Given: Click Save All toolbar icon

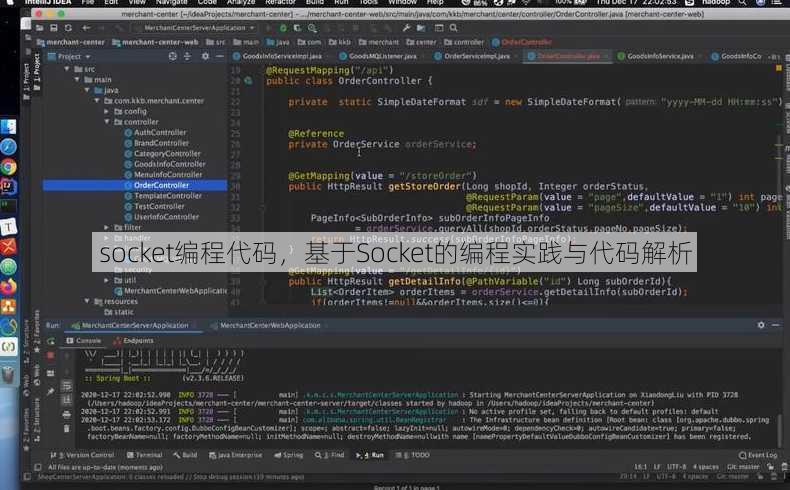Looking at the screenshot, I should (53, 28).
